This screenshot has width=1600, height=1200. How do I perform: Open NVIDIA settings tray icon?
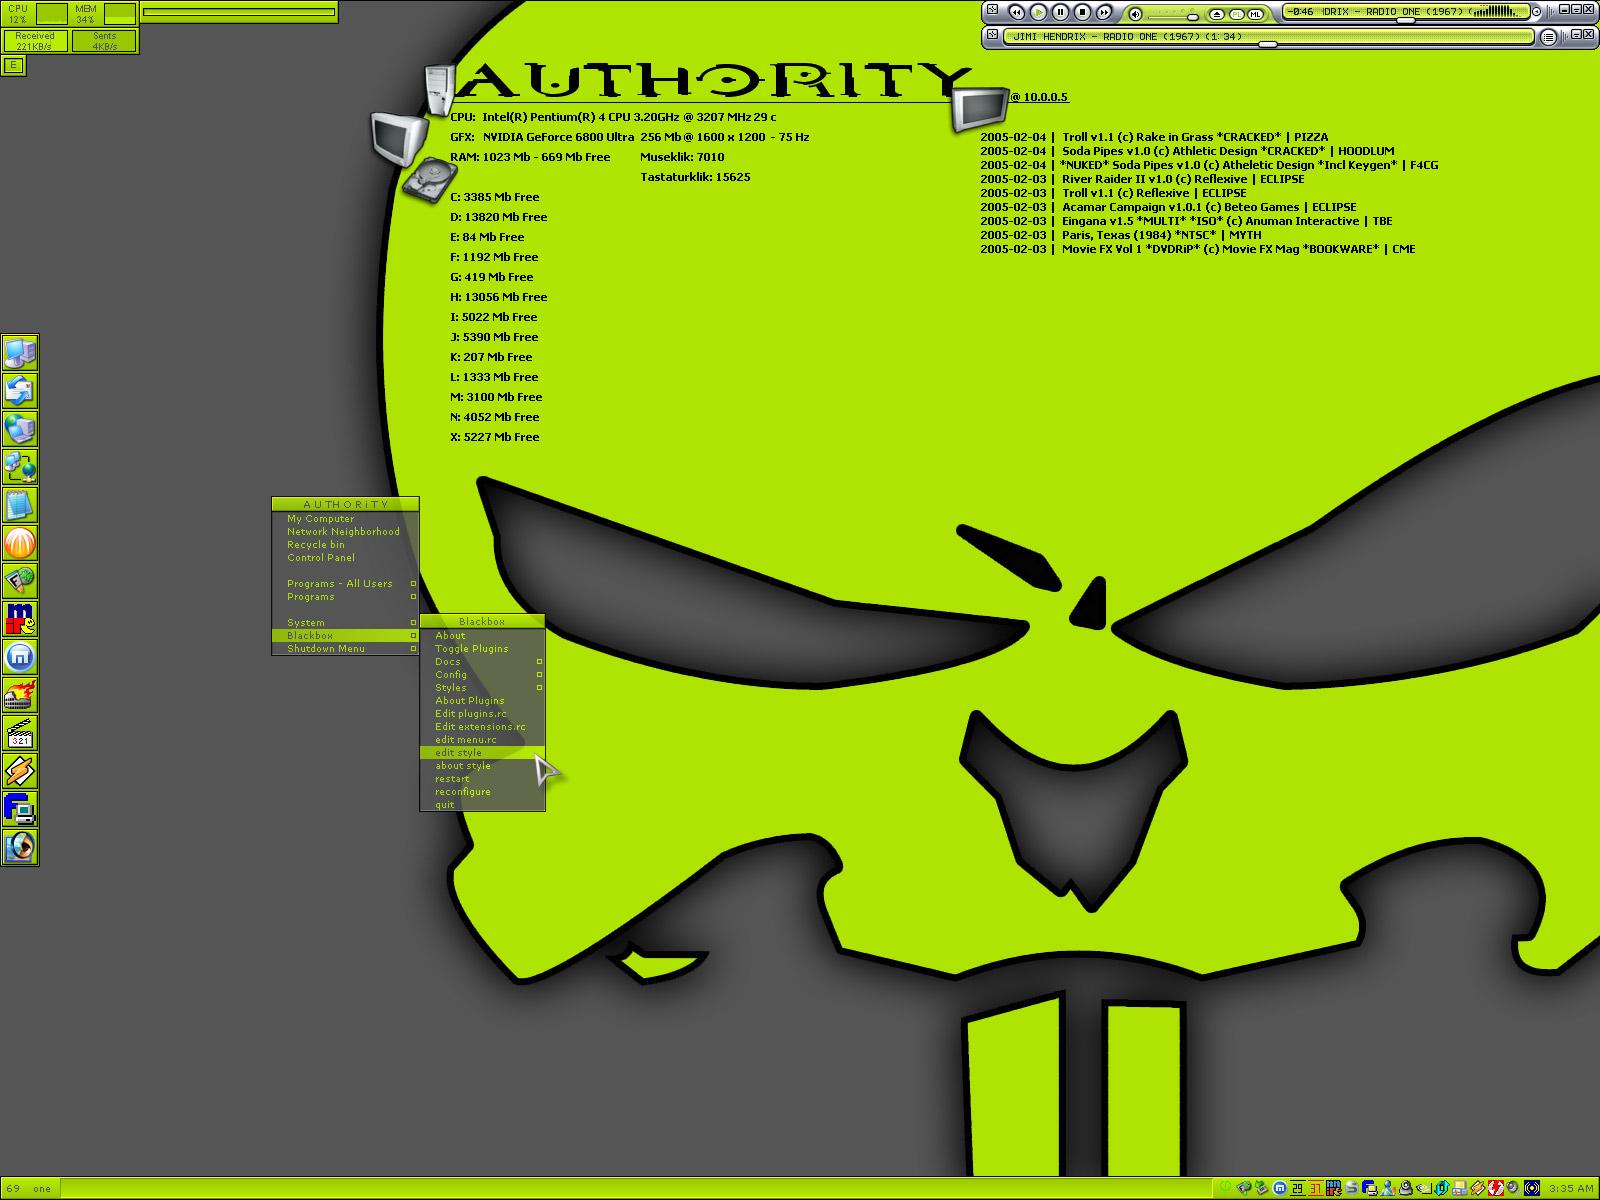[1424, 1188]
